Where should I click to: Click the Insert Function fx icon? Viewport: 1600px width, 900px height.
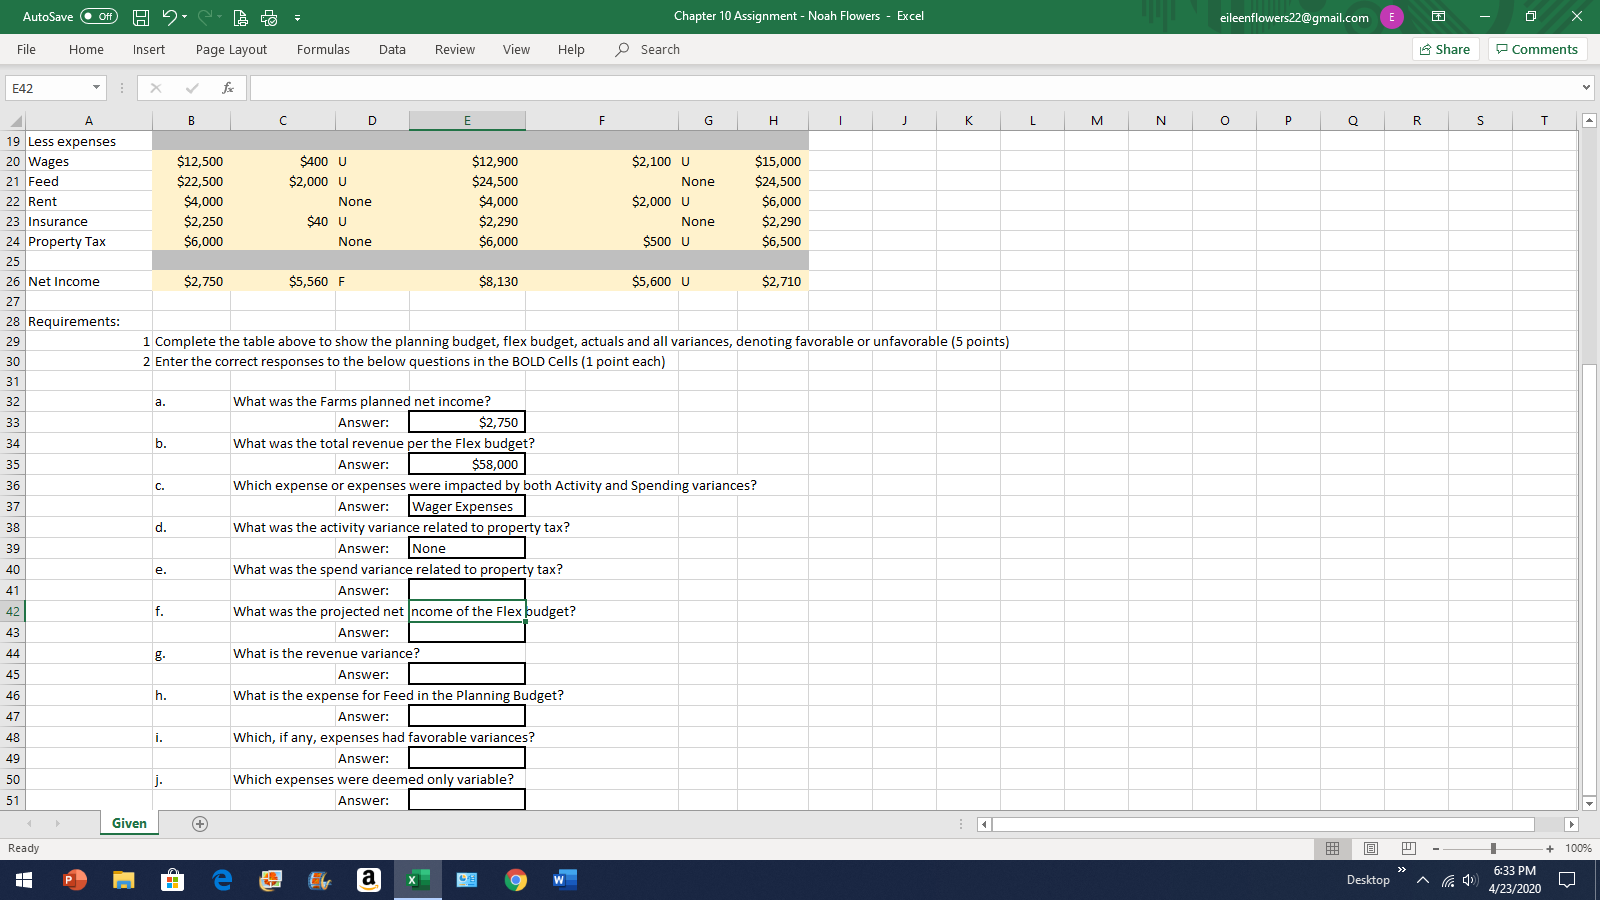point(228,88)
